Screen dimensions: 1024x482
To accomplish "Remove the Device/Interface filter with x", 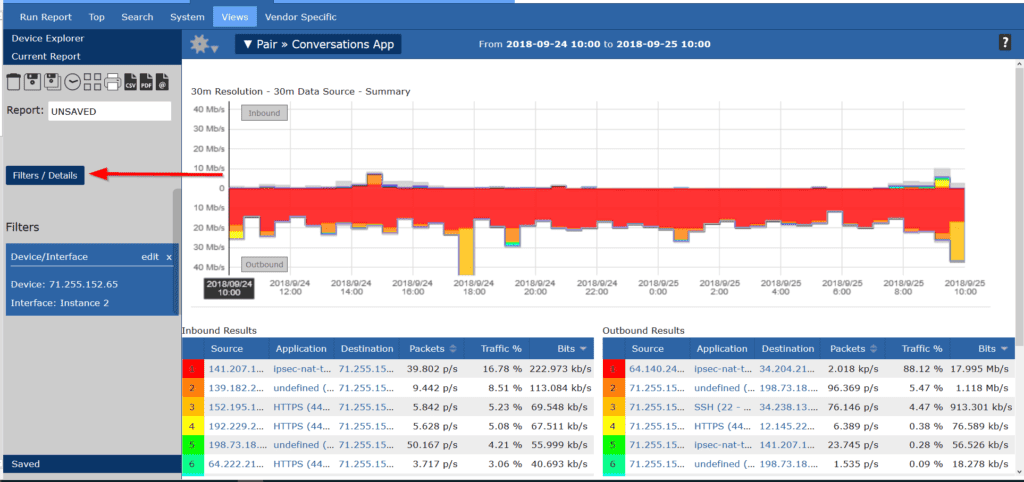I will coord(169,257).
